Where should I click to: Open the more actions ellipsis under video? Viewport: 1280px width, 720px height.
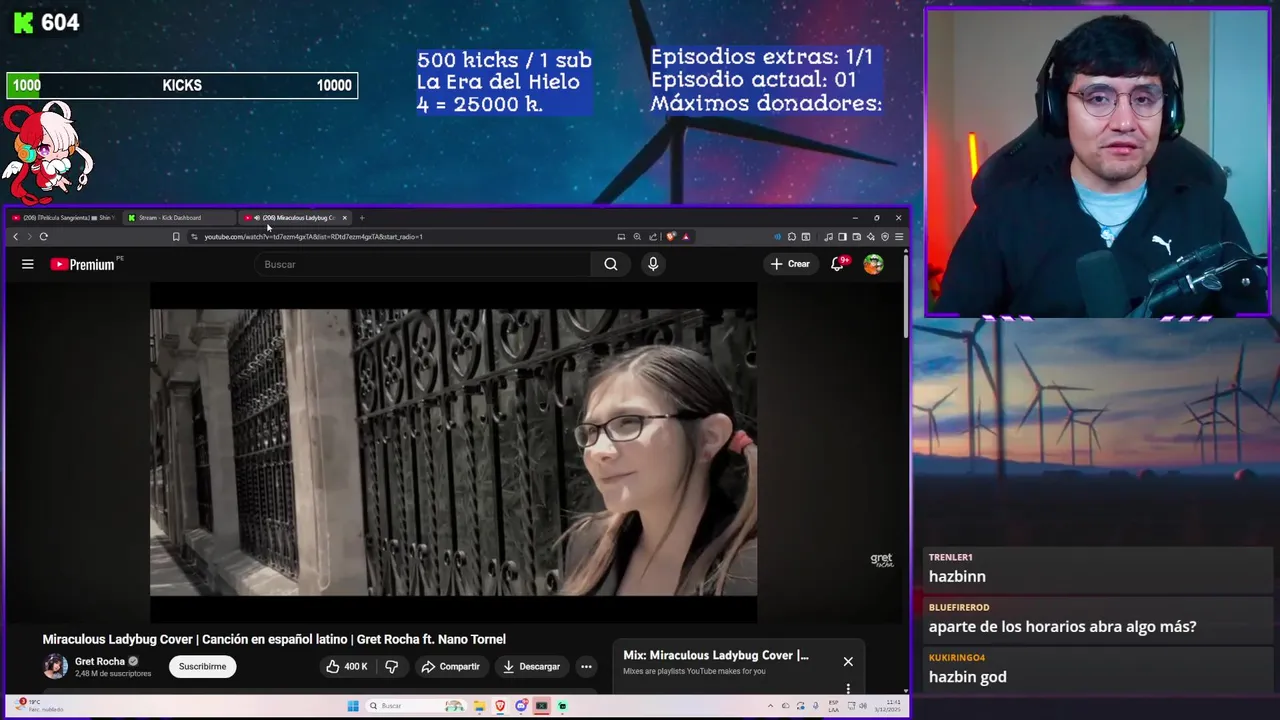[x=586, y=666]
